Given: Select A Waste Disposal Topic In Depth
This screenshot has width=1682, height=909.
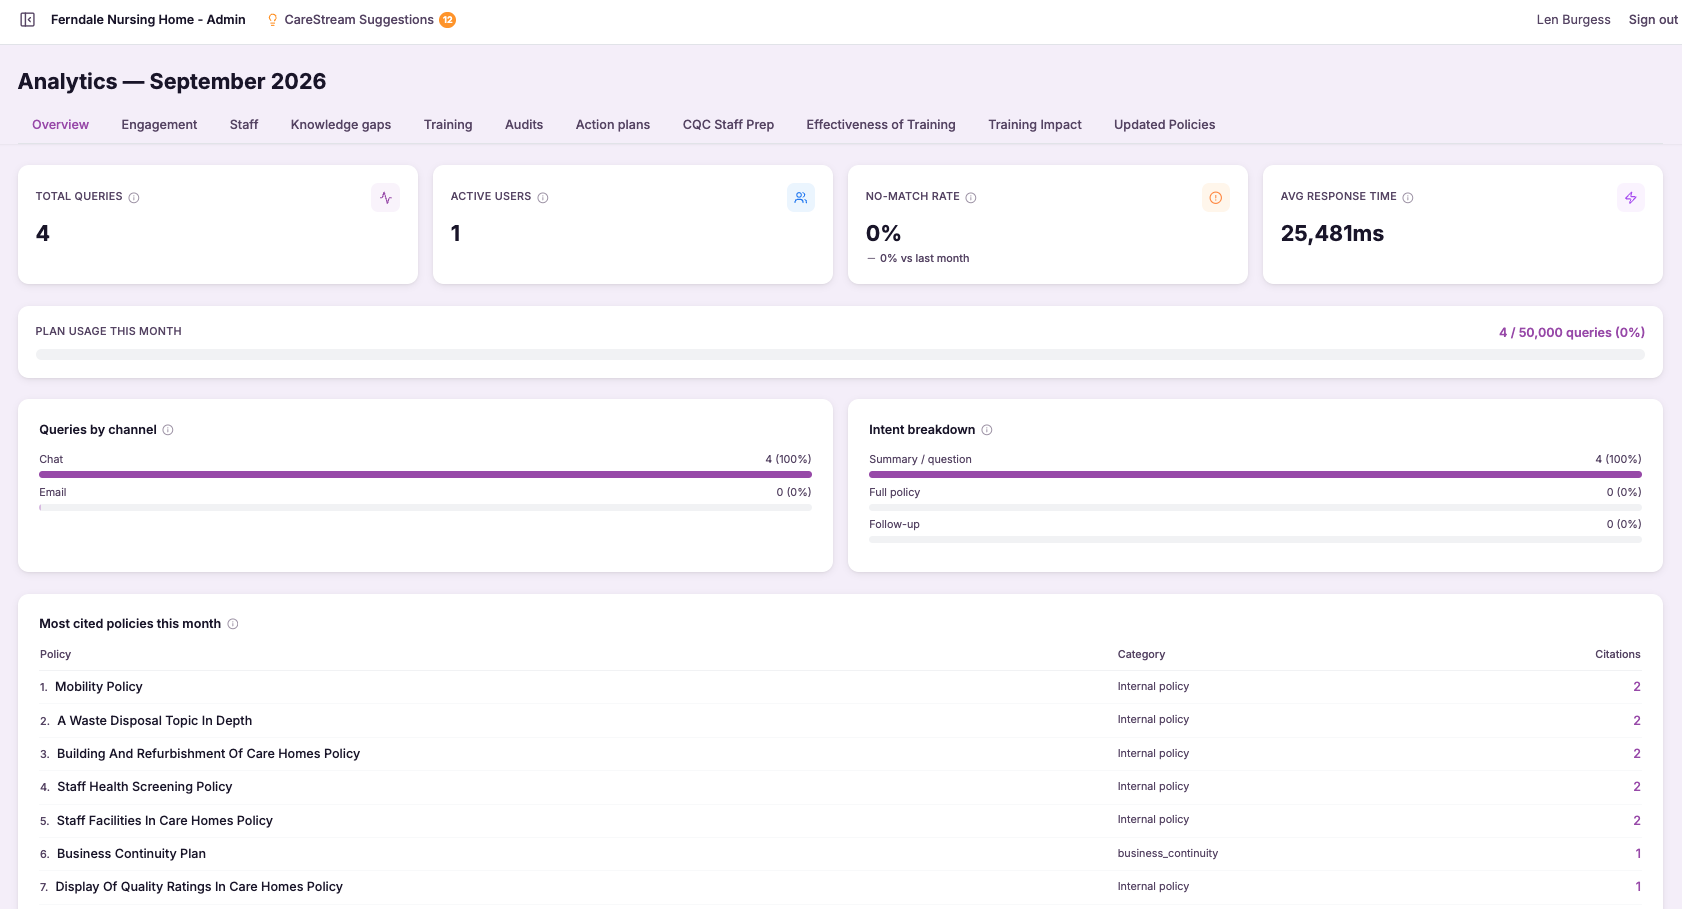Looking at the screenshot, I should (840, 721).
